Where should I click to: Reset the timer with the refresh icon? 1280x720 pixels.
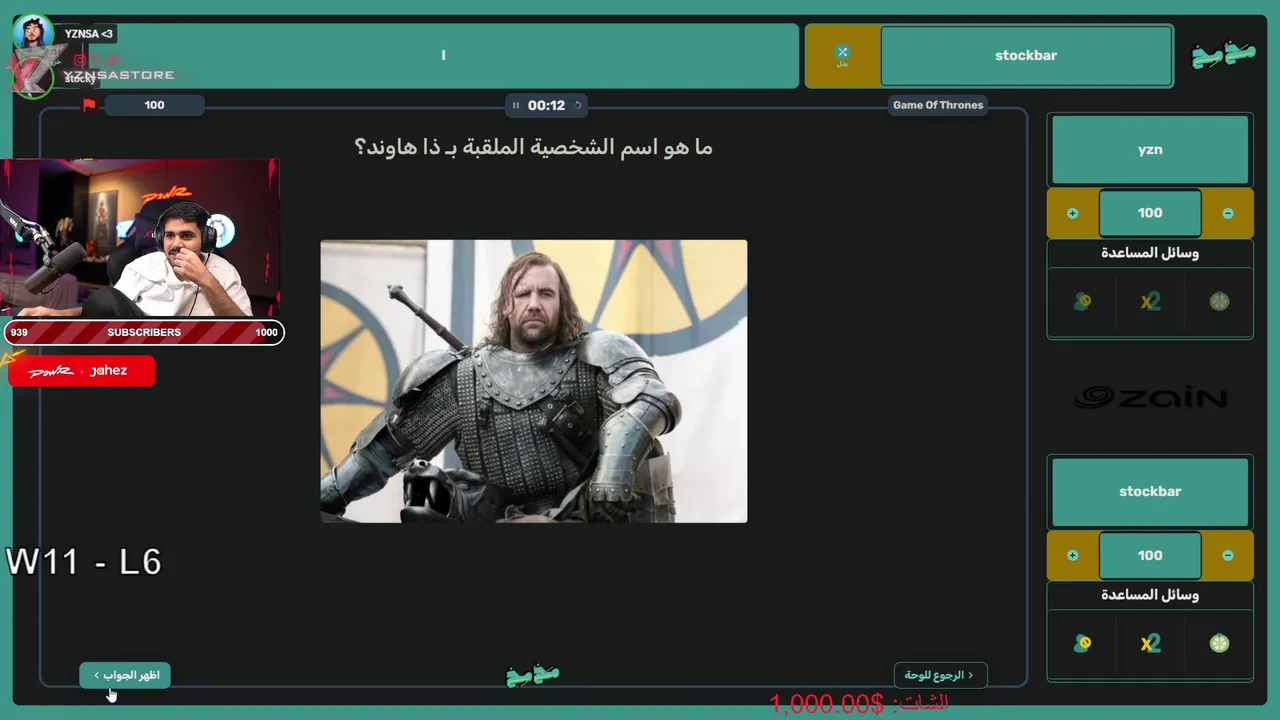577,105
